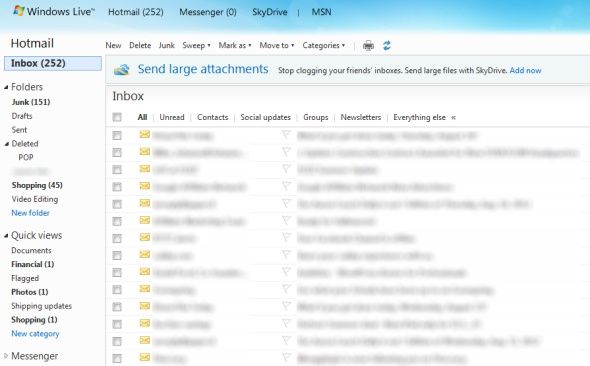Viewport: 590px width, 366px height.
Task: Collapse the Deleted folder triangle
Action: (x=6, y=144)
